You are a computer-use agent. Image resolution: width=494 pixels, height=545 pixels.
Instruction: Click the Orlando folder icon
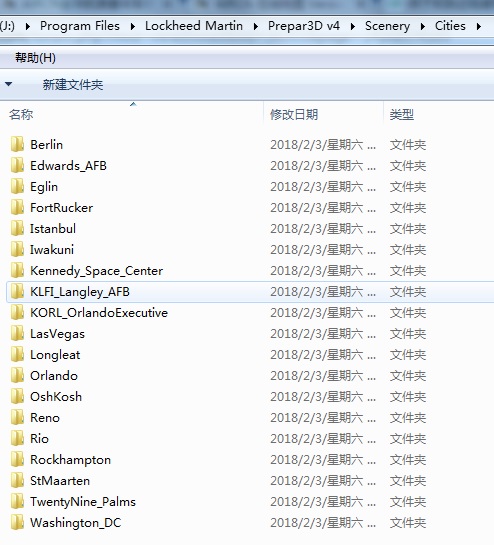(x=17, y=376)
